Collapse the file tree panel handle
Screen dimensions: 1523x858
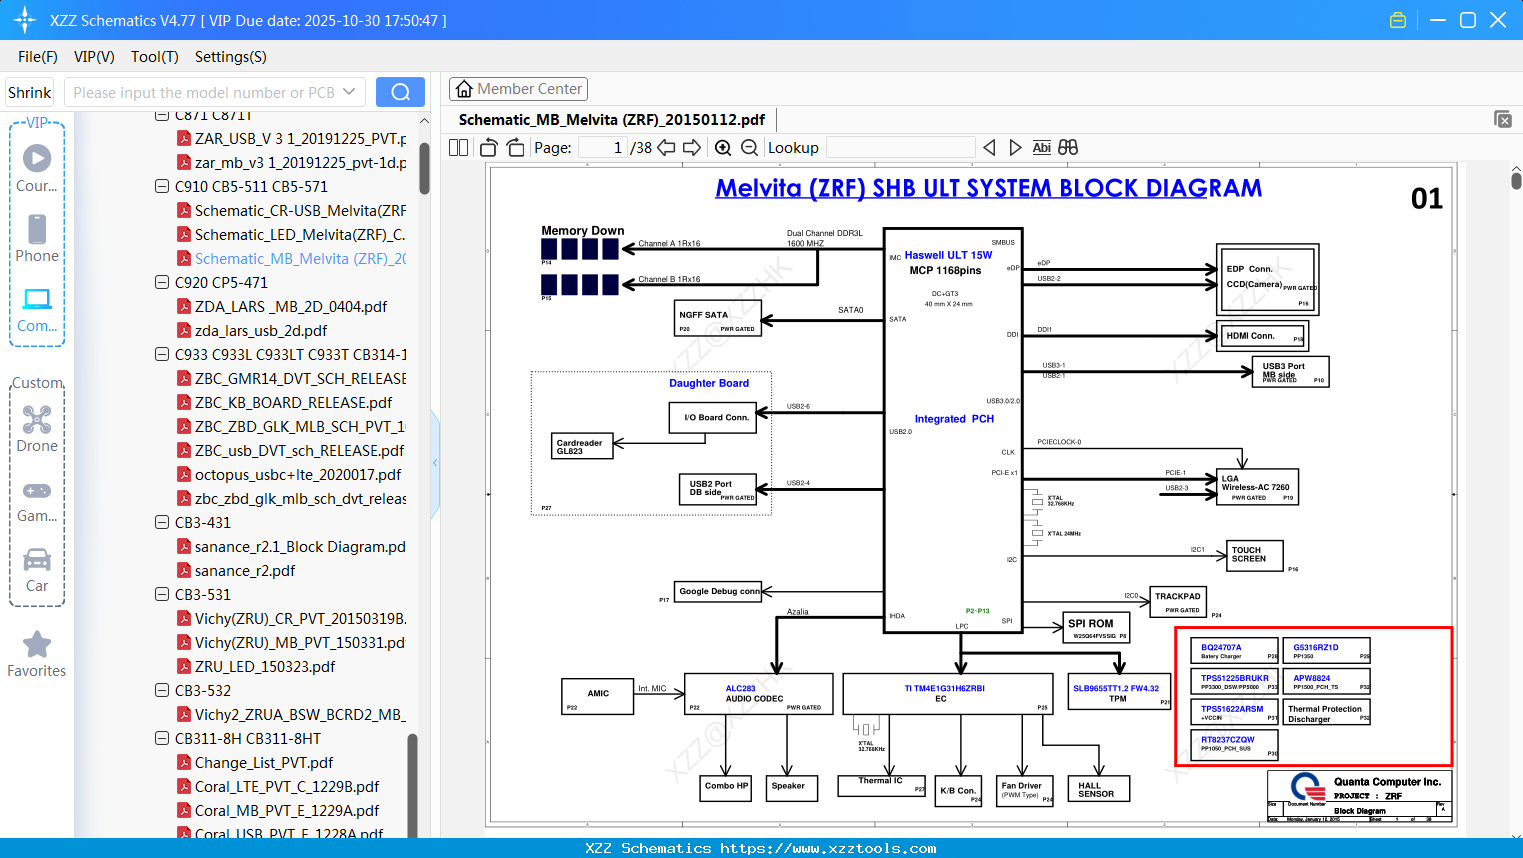[435, 462]
